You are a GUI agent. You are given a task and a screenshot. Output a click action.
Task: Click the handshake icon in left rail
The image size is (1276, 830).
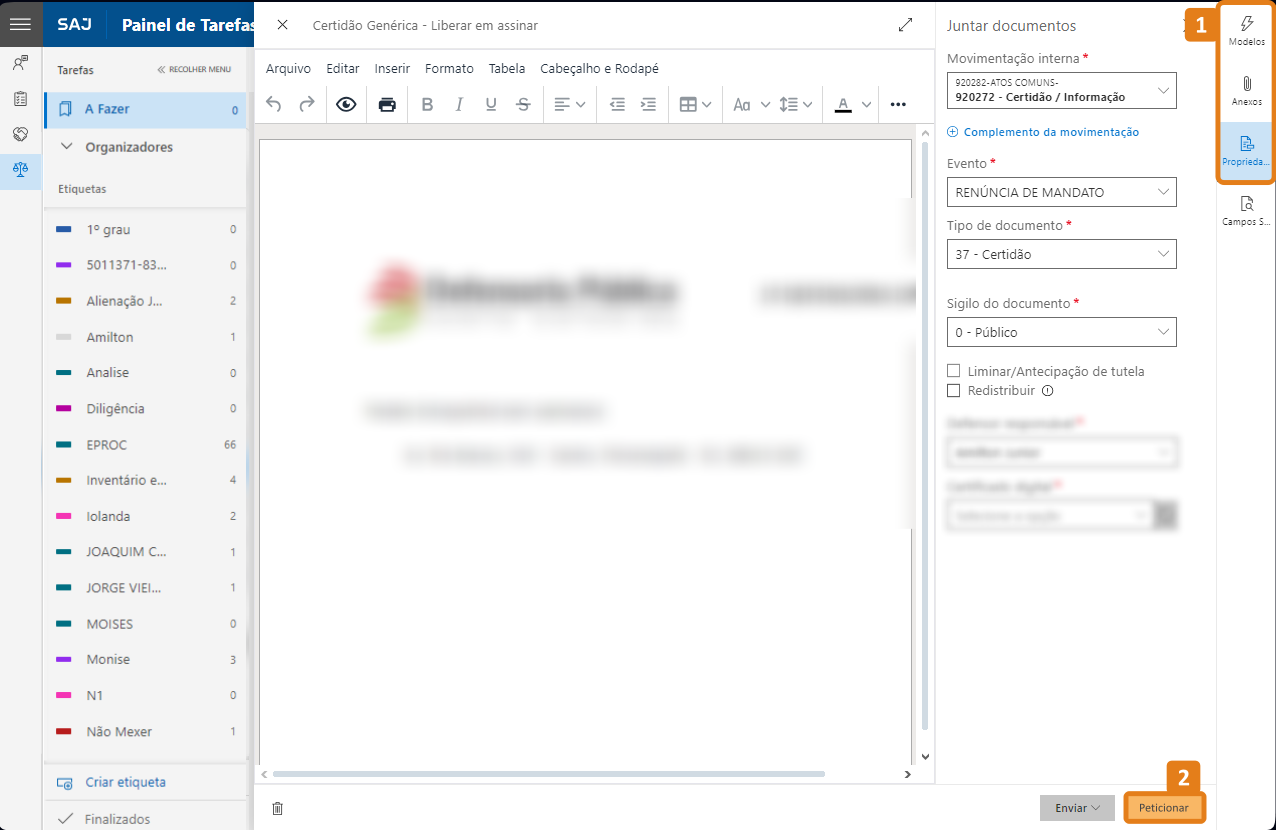[20, 134]
